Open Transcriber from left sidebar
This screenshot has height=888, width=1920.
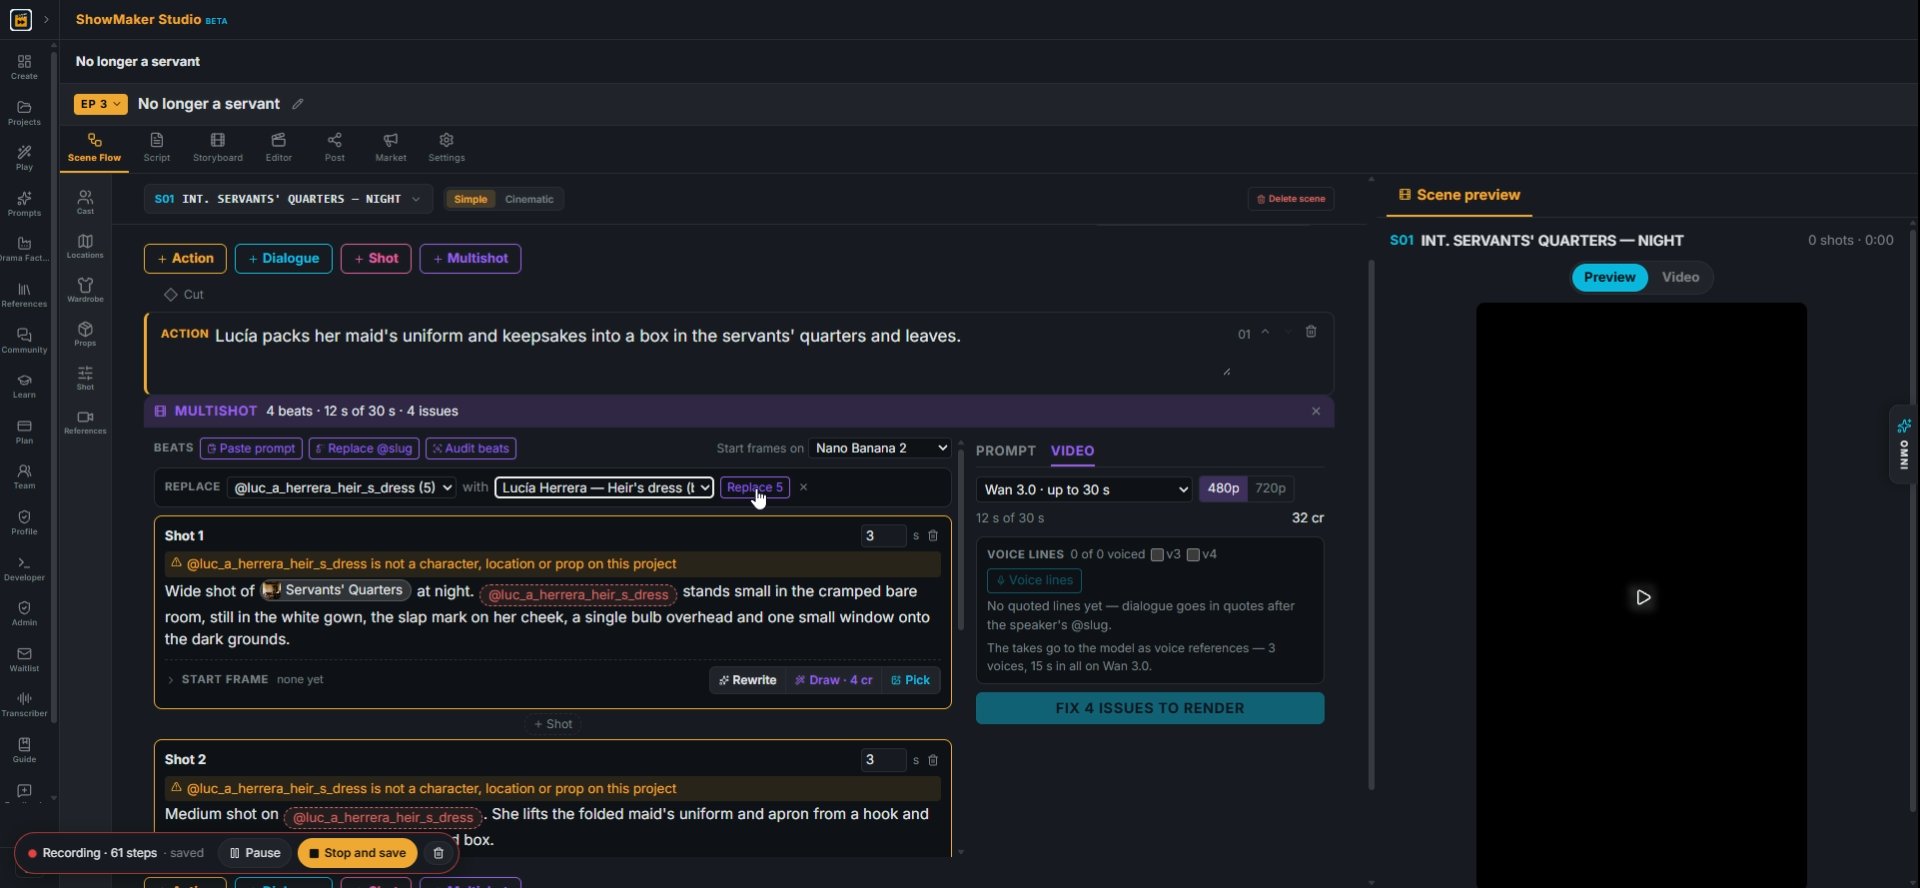click(x=24, y=704)
